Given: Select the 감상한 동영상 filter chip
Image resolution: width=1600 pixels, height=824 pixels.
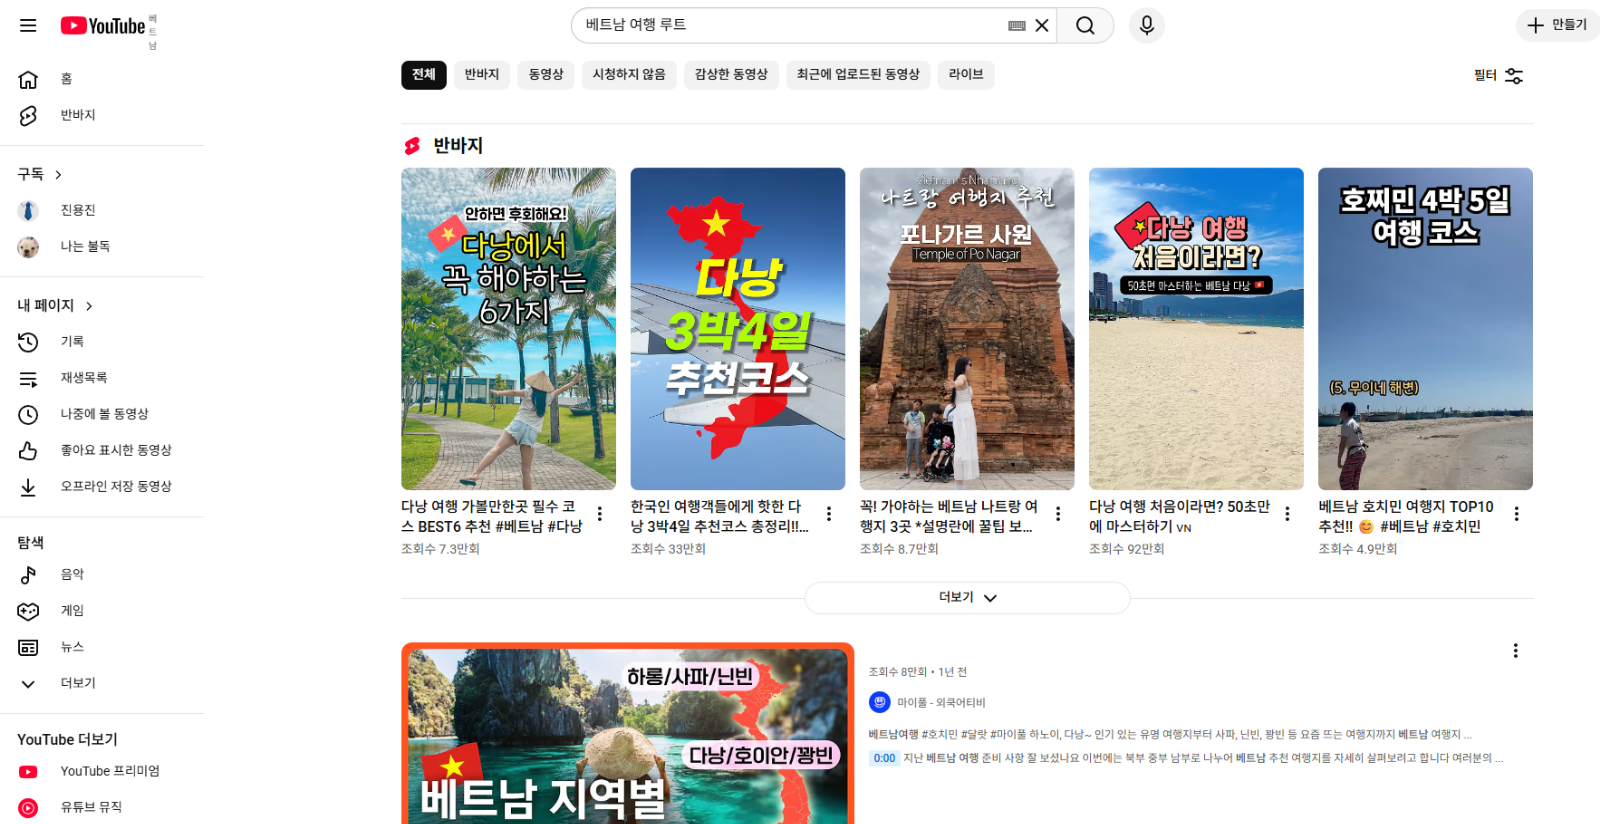Looking at the screenshot, I should (731, 75).
